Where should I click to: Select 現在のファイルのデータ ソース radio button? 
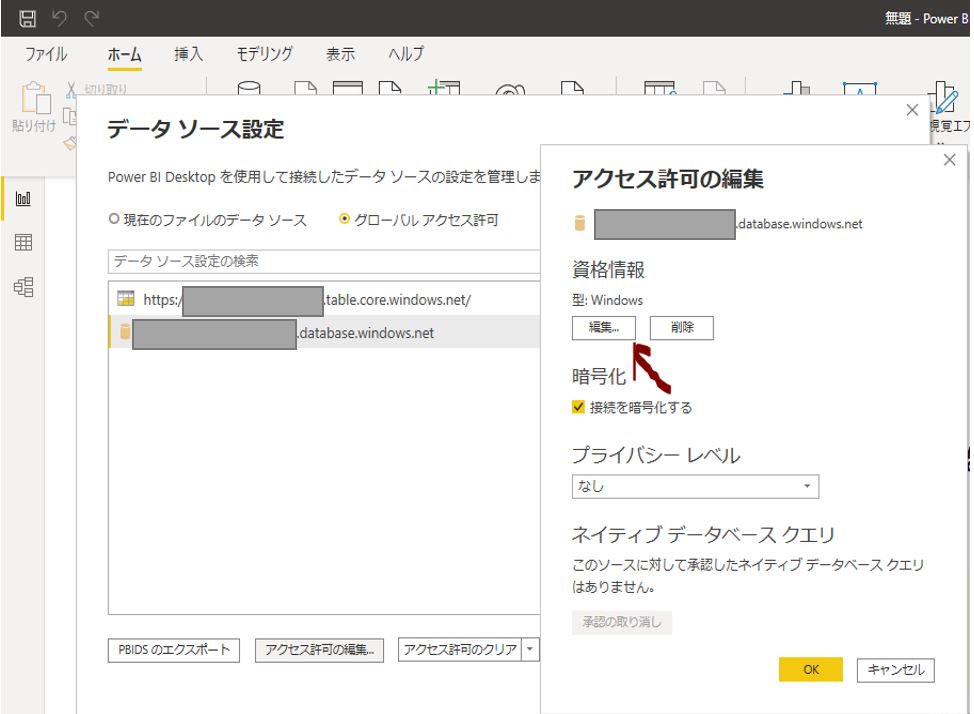click(114, 220)
